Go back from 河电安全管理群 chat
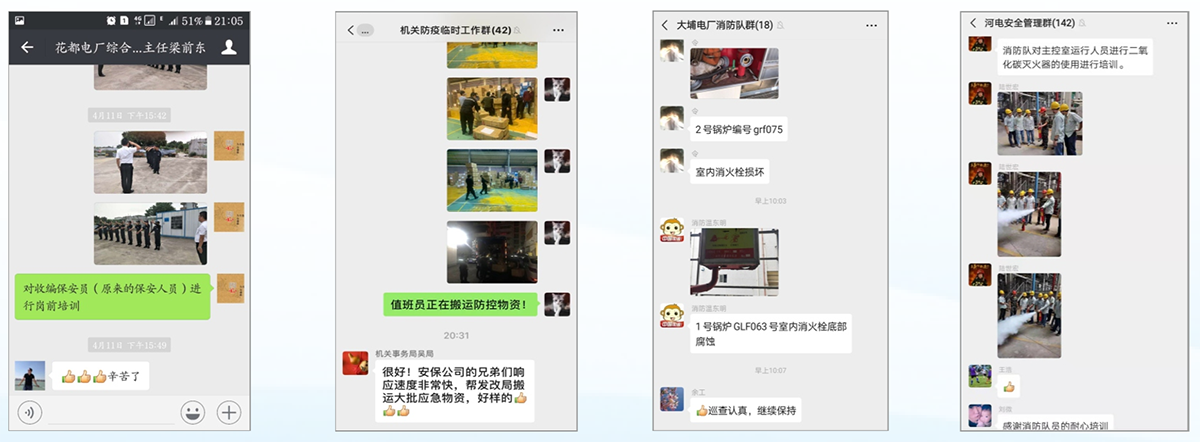Image resolution: width=1200 pixels, height=442 pixels. (x=973, y=22)
